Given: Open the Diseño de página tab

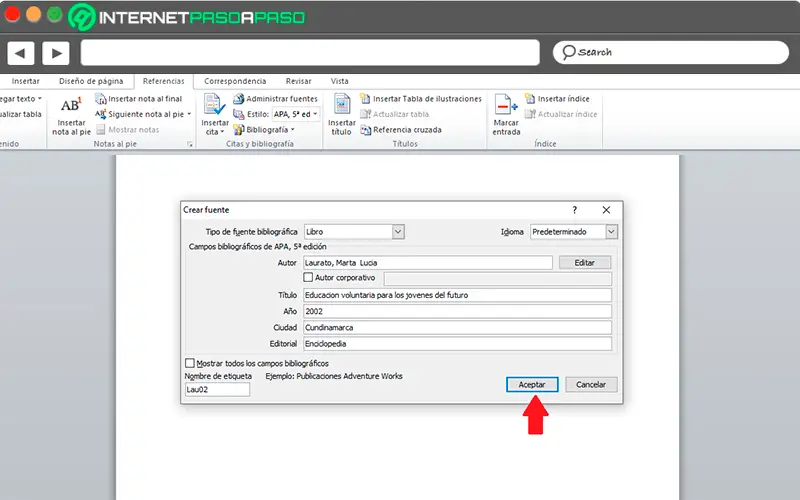Looking at the screenshot, I should (91, 81).
